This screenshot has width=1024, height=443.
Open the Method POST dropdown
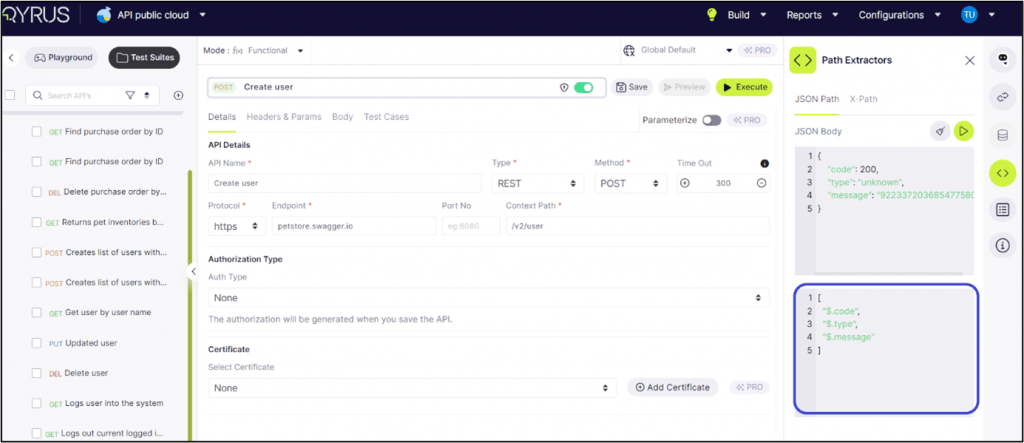tap(629, 183)
